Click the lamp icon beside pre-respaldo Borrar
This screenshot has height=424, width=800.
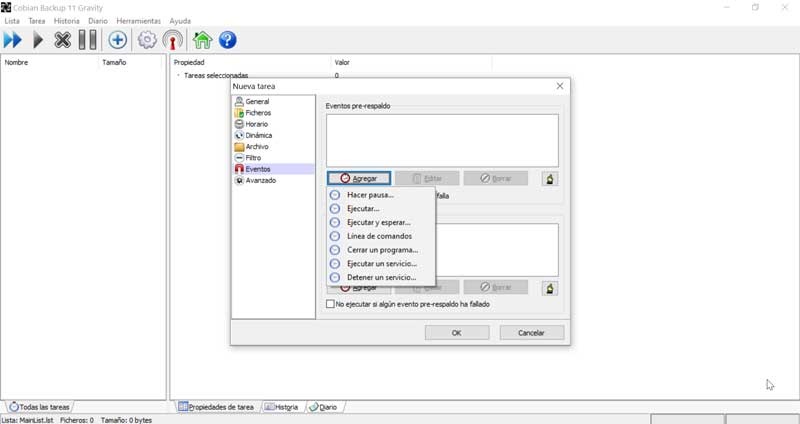[x=550, y=179]
